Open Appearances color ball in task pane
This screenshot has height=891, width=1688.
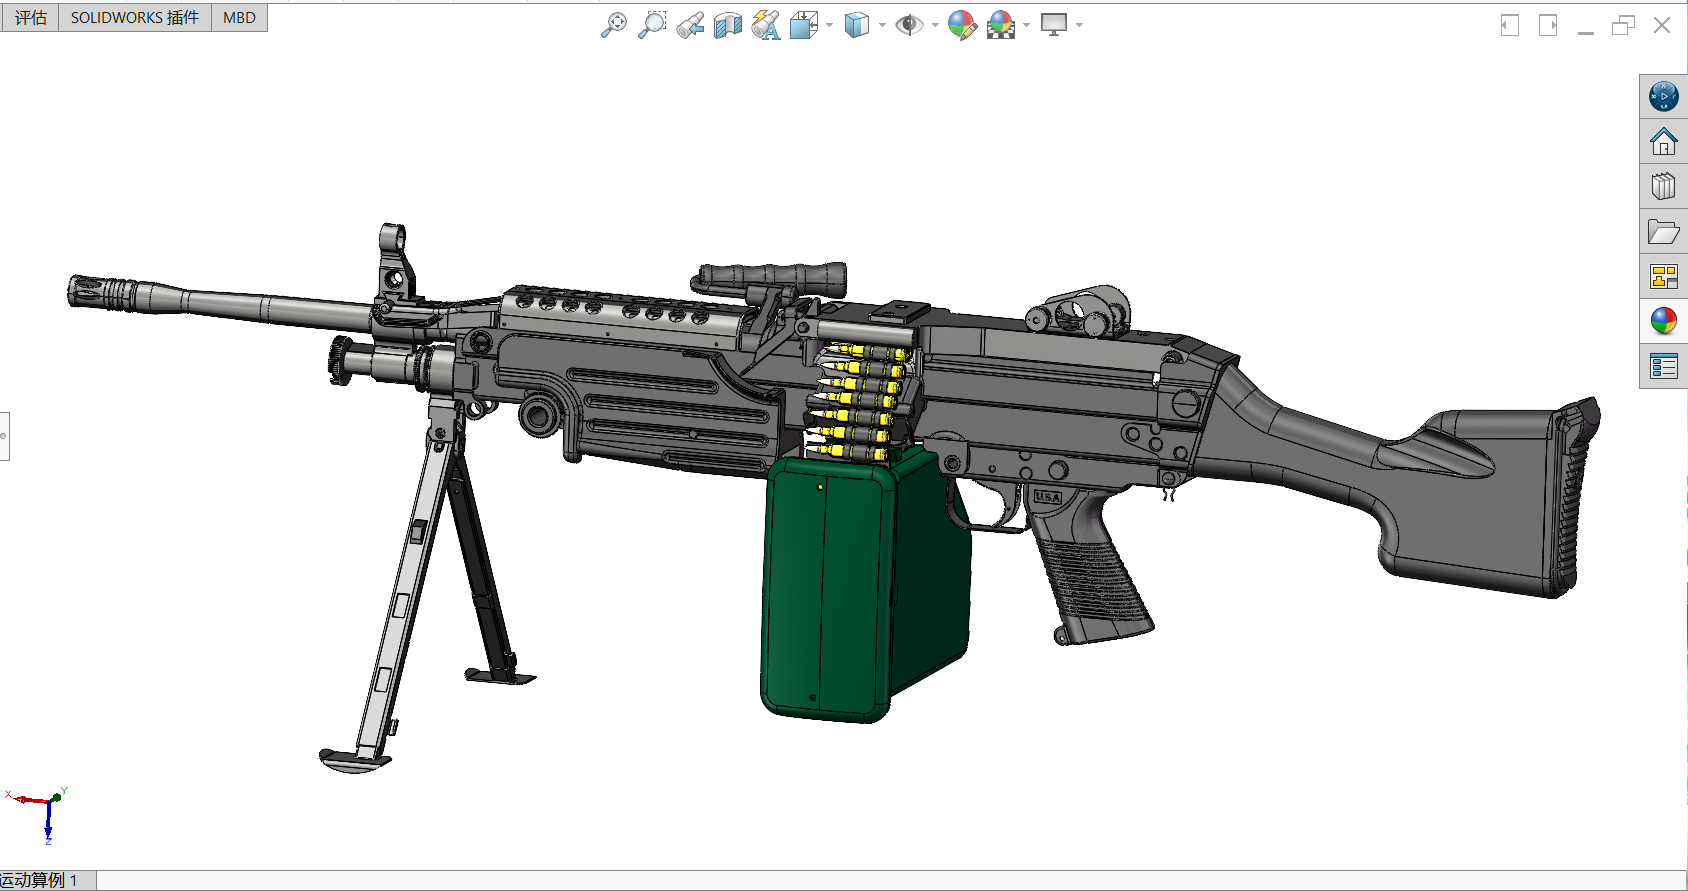[1664, 321]
